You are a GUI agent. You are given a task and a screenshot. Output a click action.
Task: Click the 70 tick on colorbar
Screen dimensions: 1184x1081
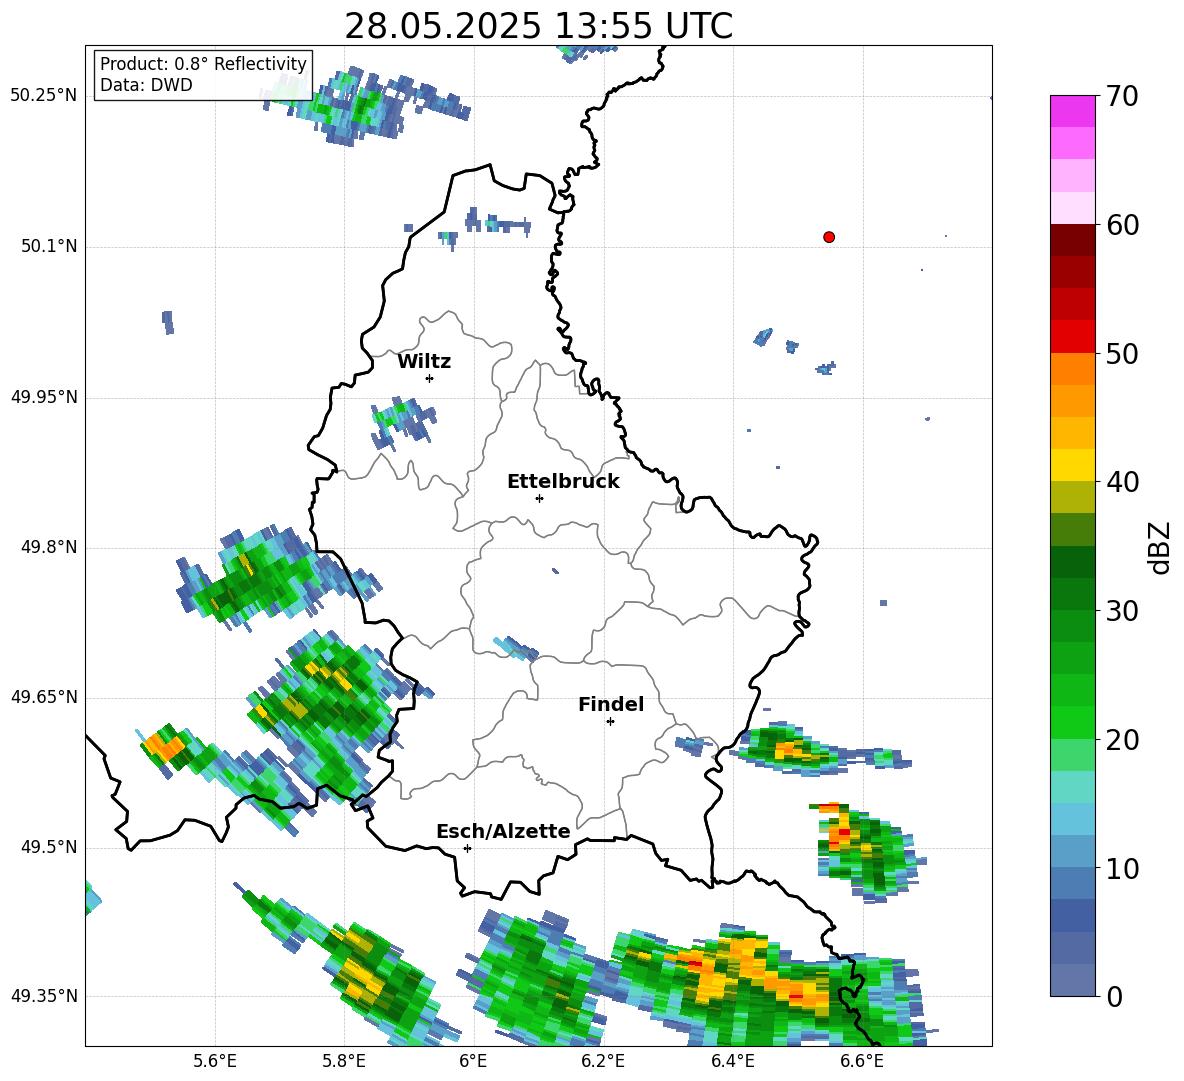[x=1122, y=96]
